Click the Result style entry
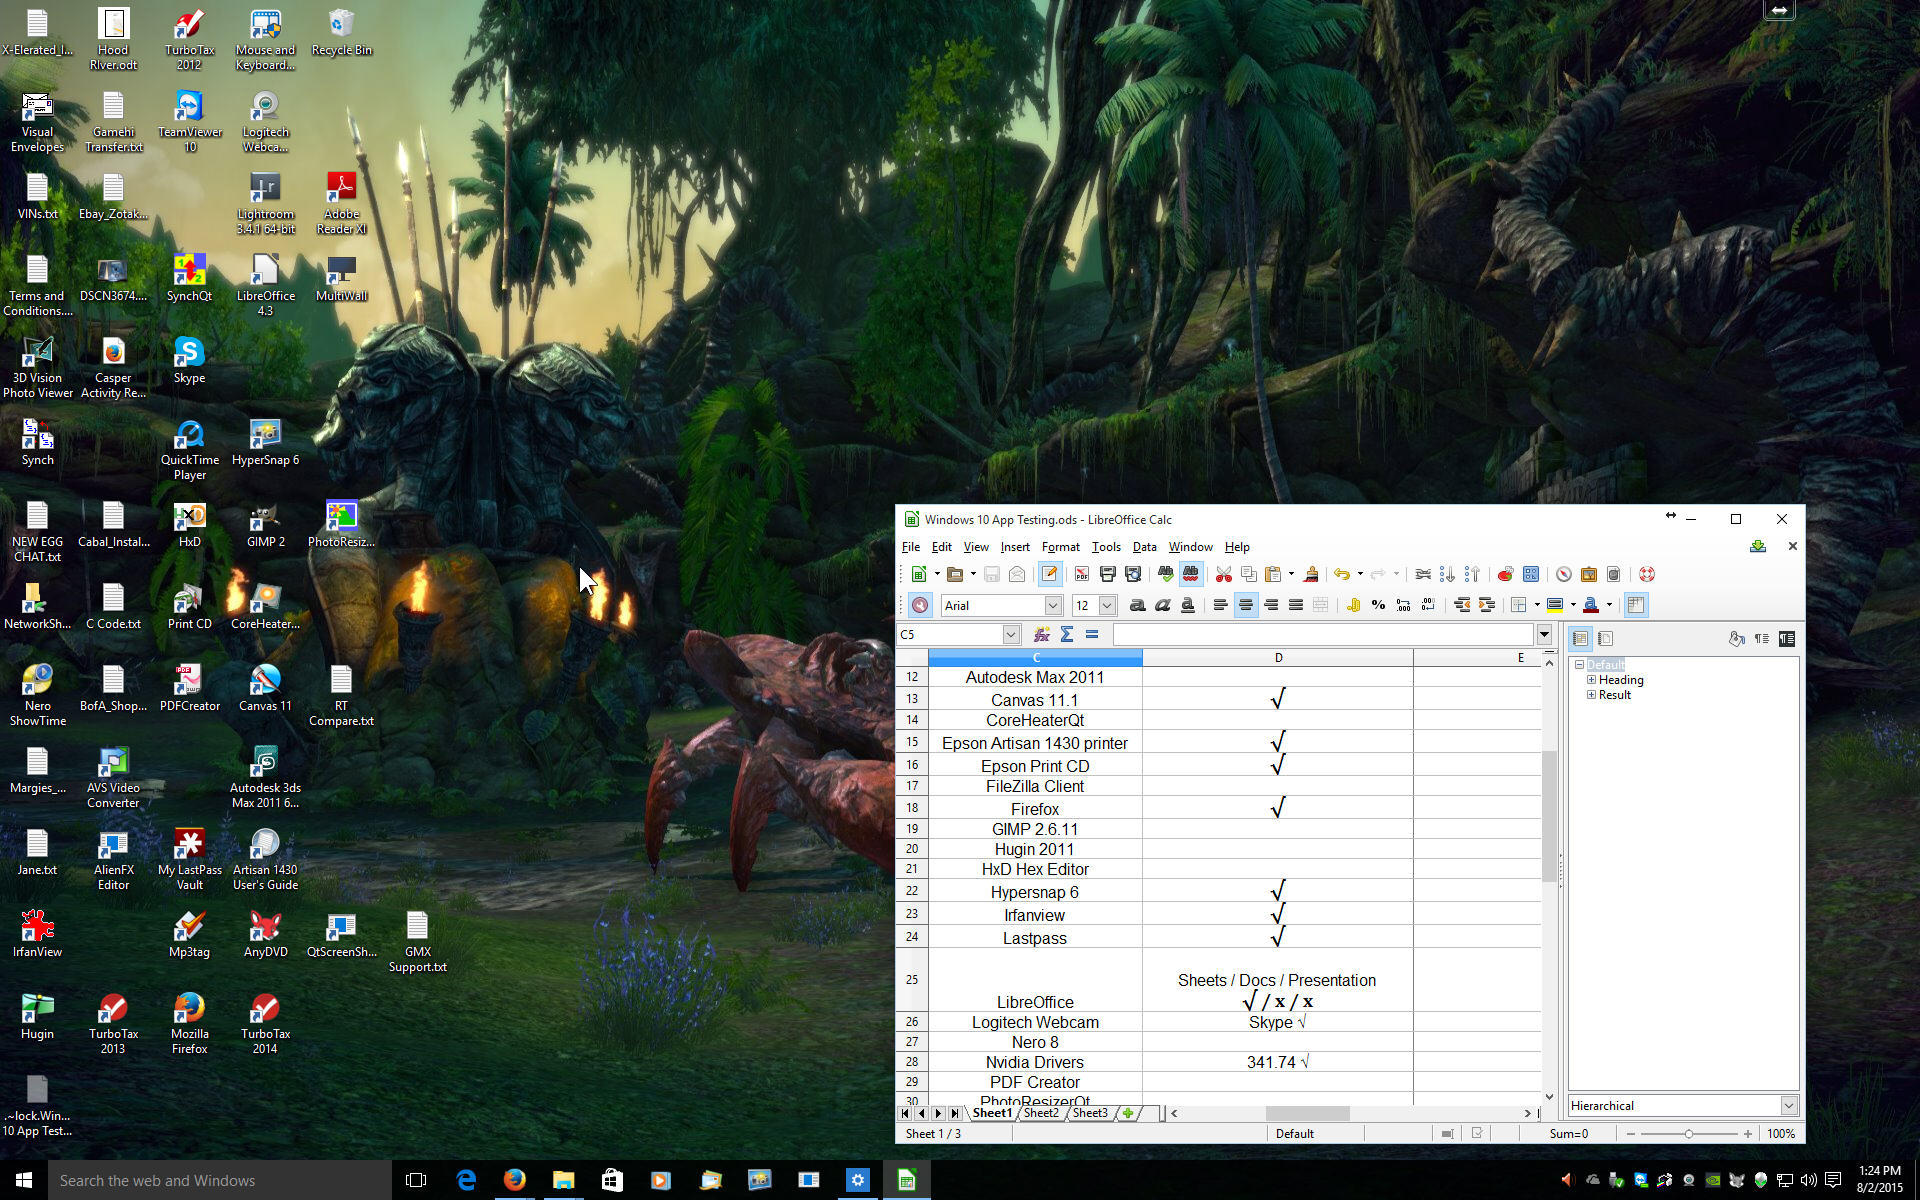 (1614, 695)
